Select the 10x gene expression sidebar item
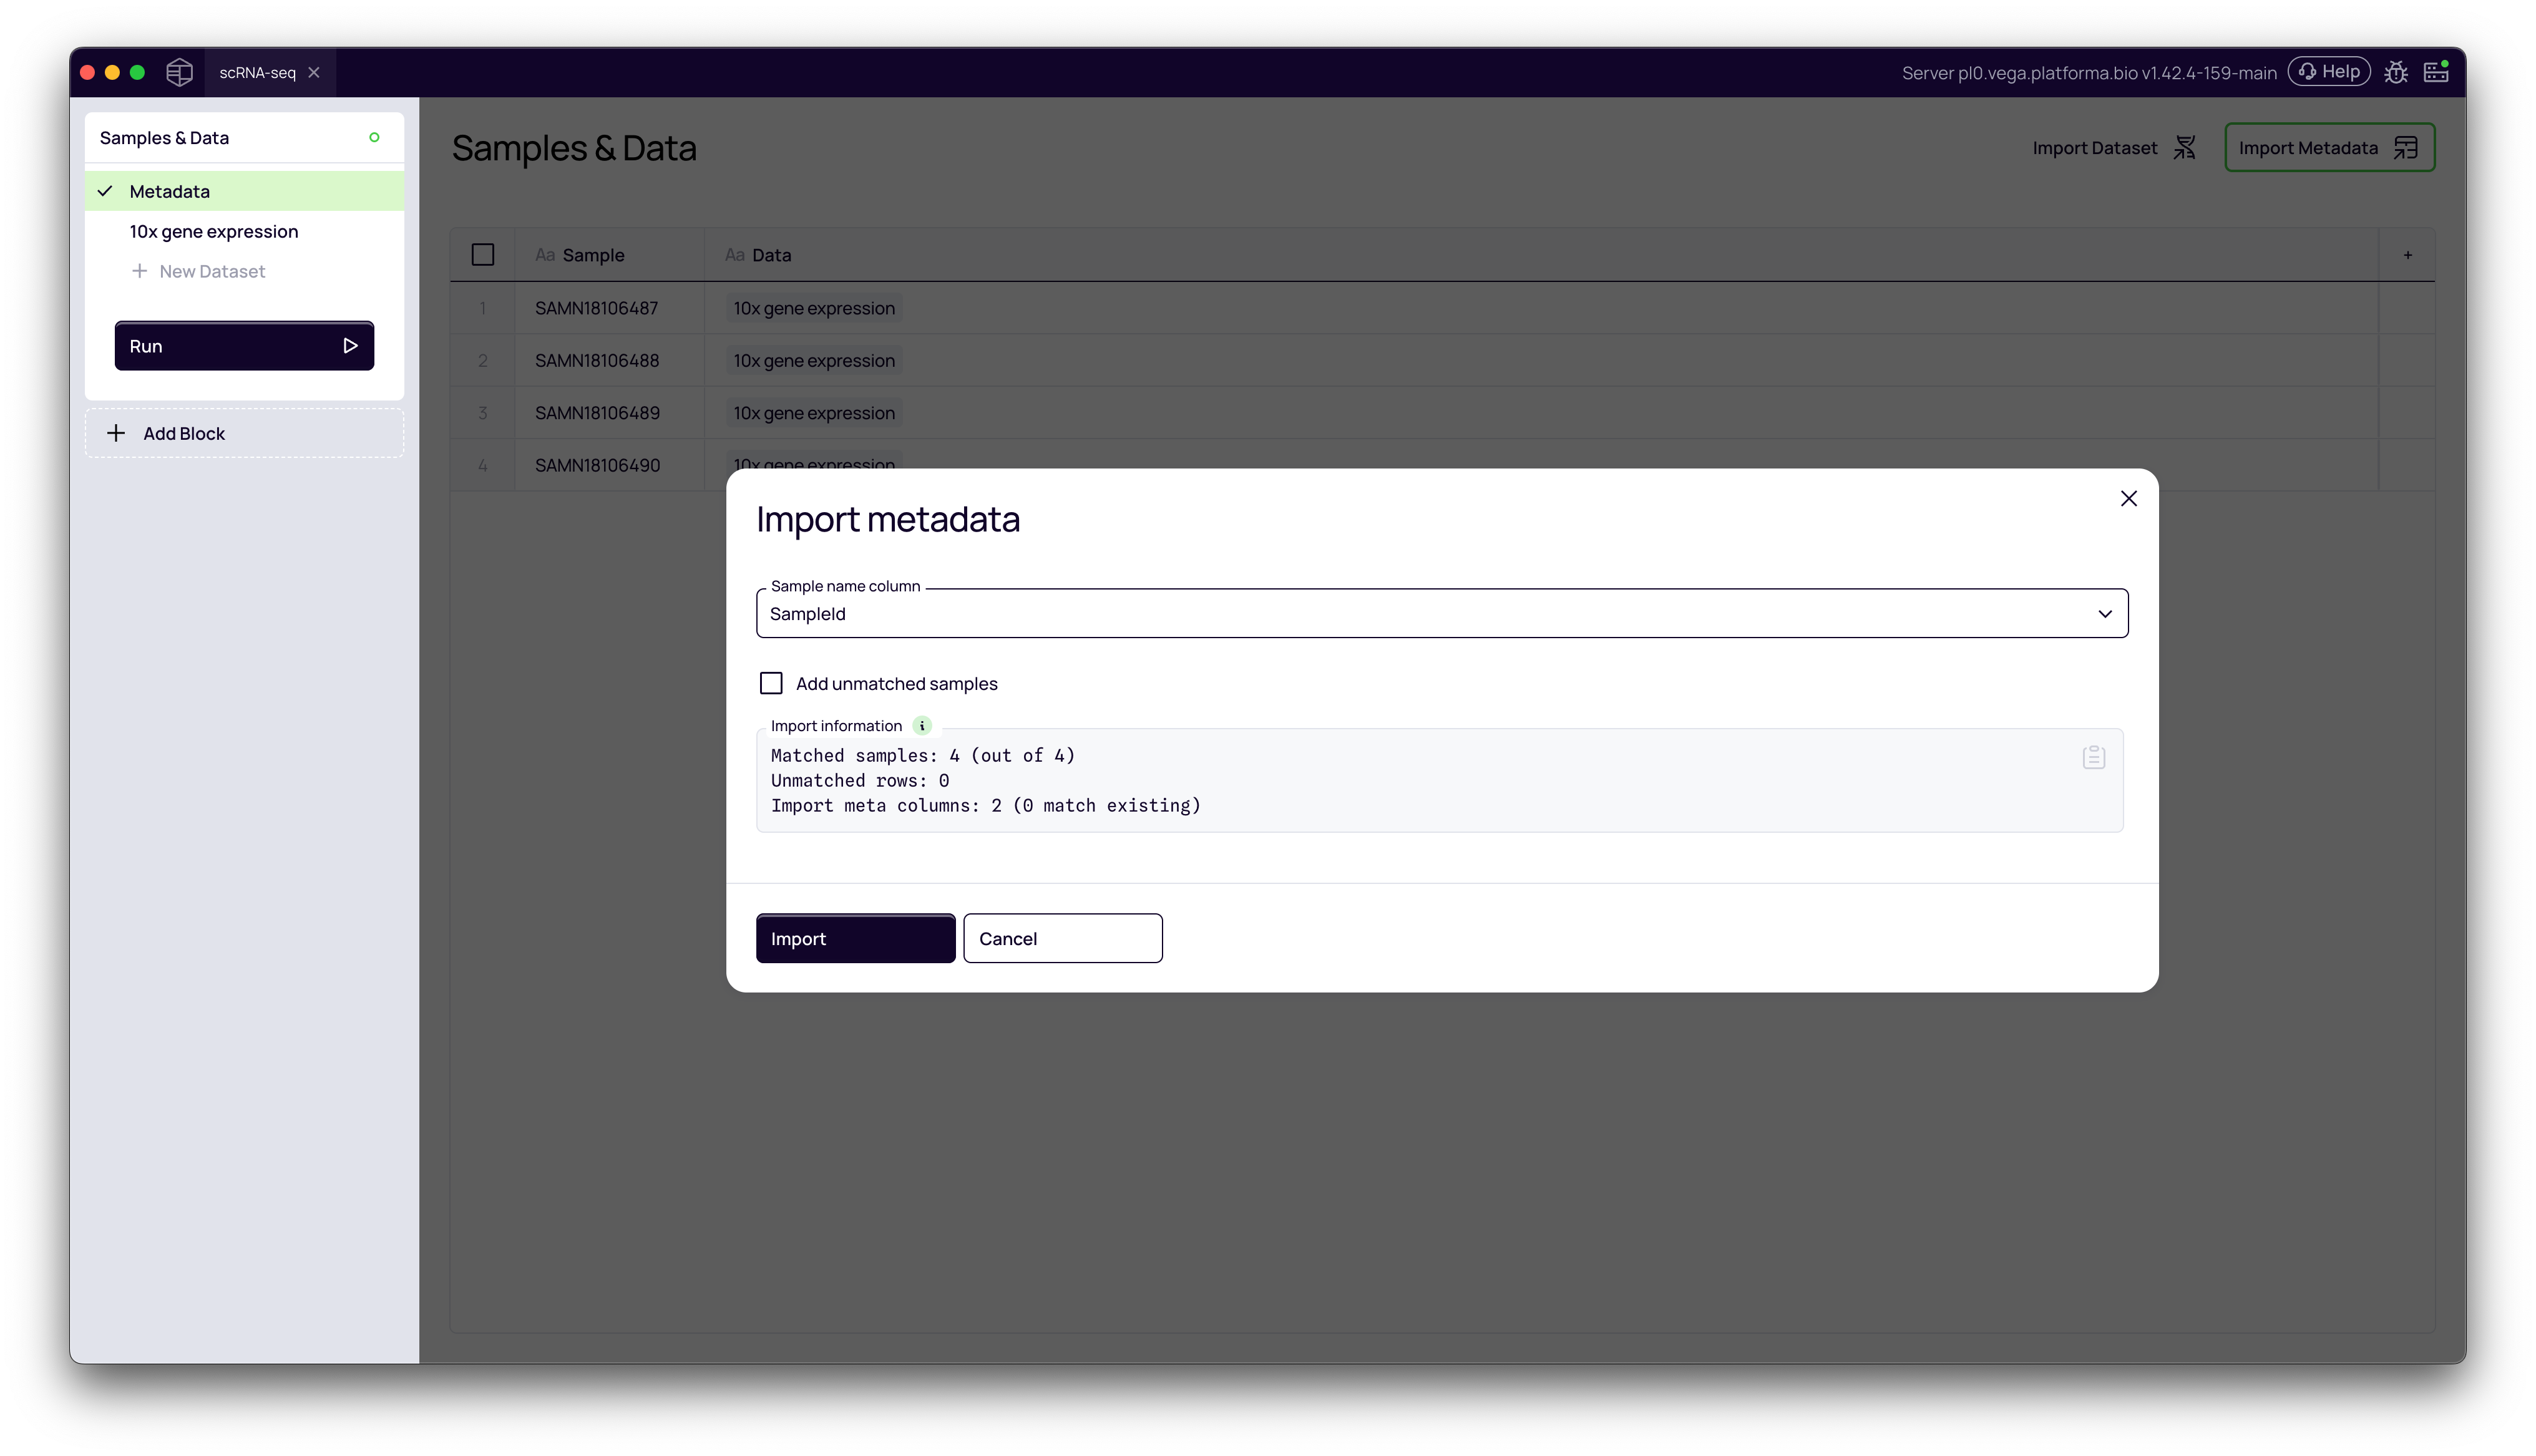This screenshot has width=2536, height=1456. pyautogui.click(x=213, y=231)
